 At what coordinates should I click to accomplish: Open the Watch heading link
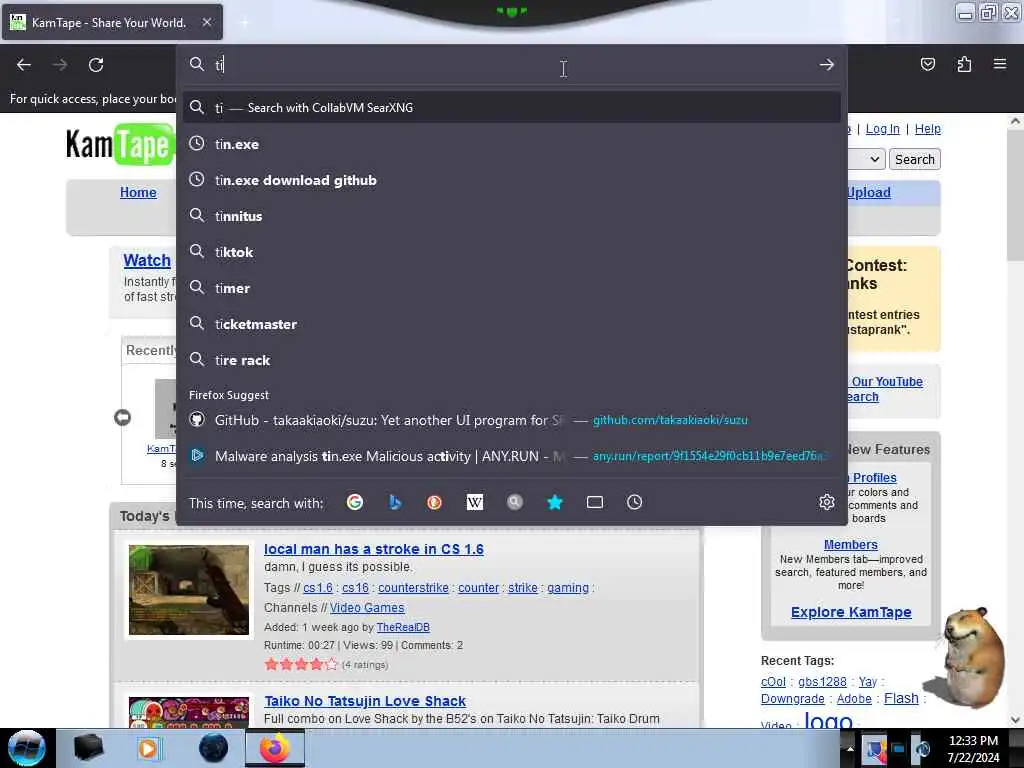coord(147,260)
